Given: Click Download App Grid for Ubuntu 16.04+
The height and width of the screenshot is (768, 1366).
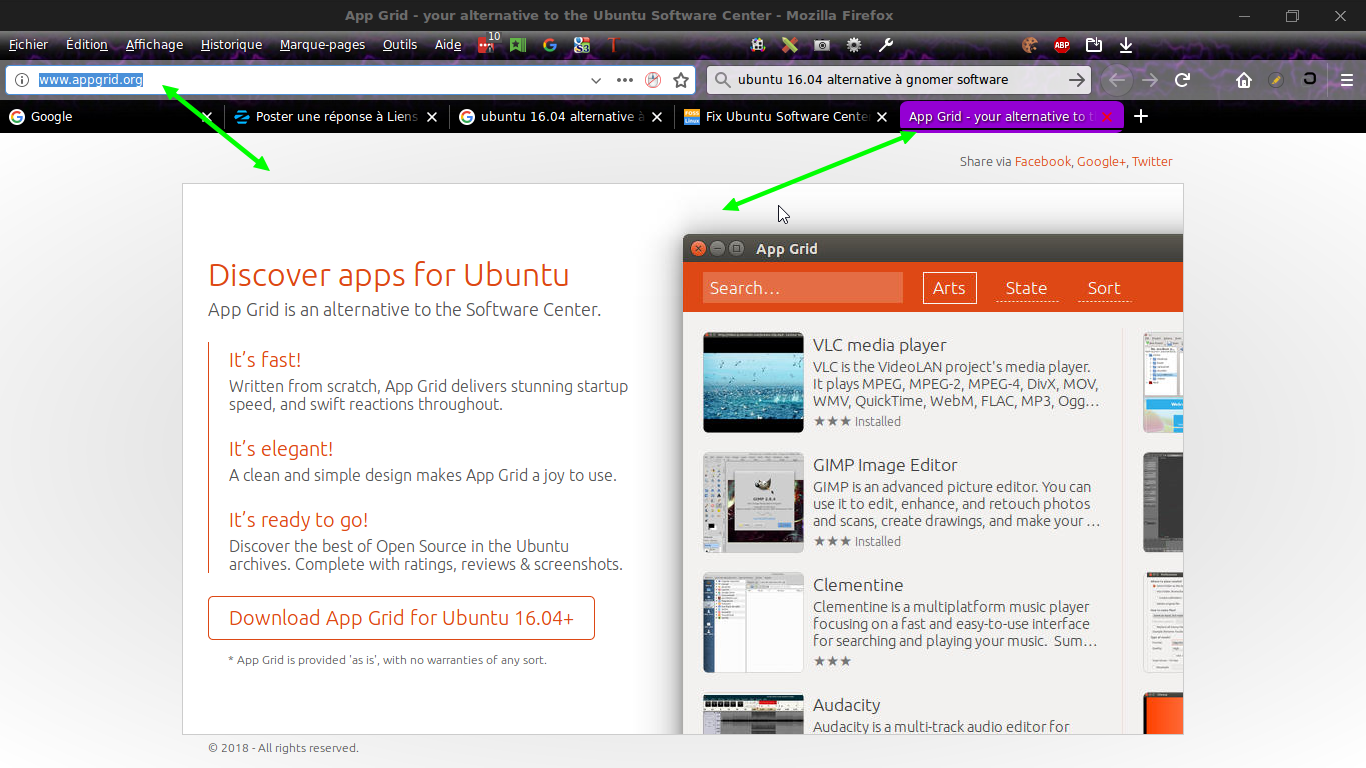Looking at the screenshot, I should pos(401,618).
